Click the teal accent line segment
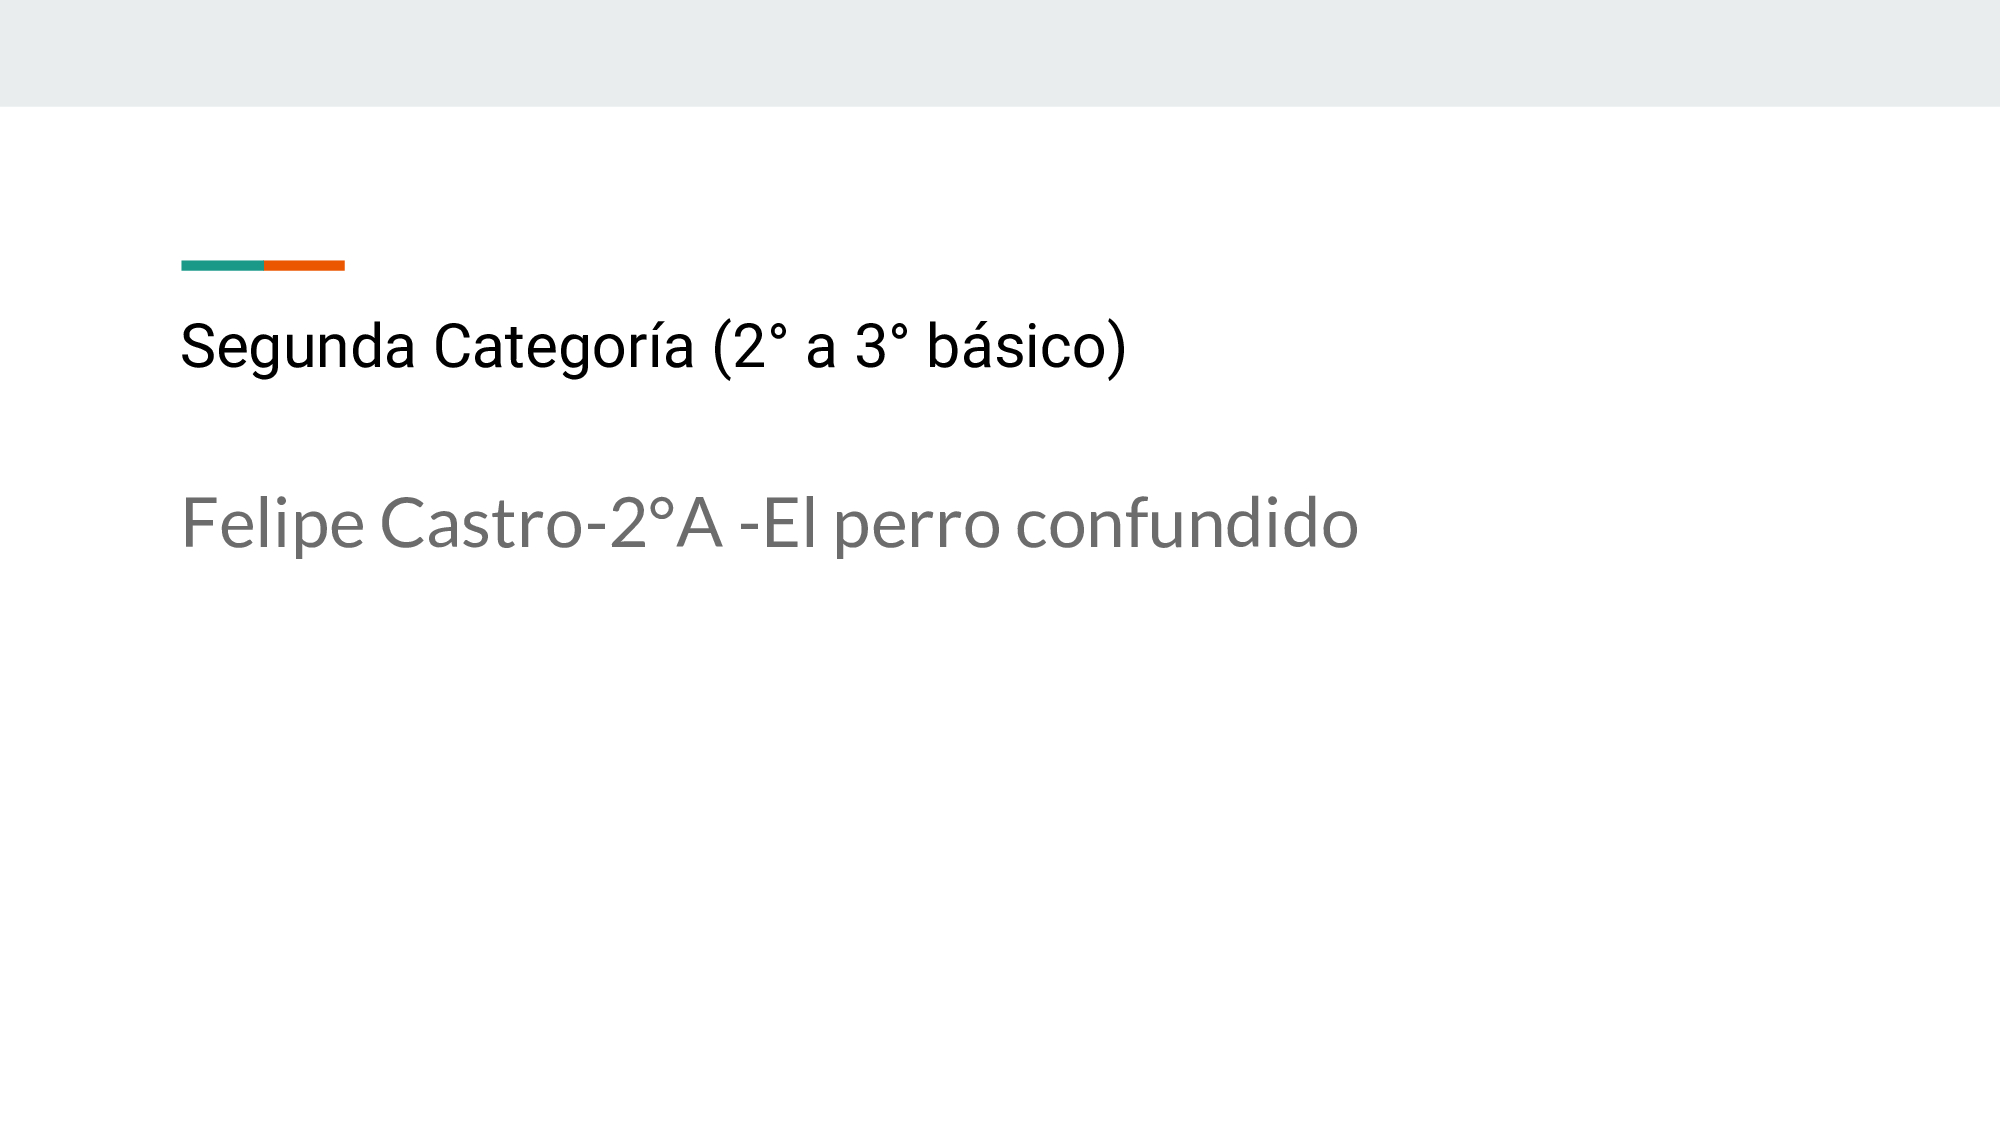The height and width of the screenshot is (1125, 2000). click(x=222, y=265)
